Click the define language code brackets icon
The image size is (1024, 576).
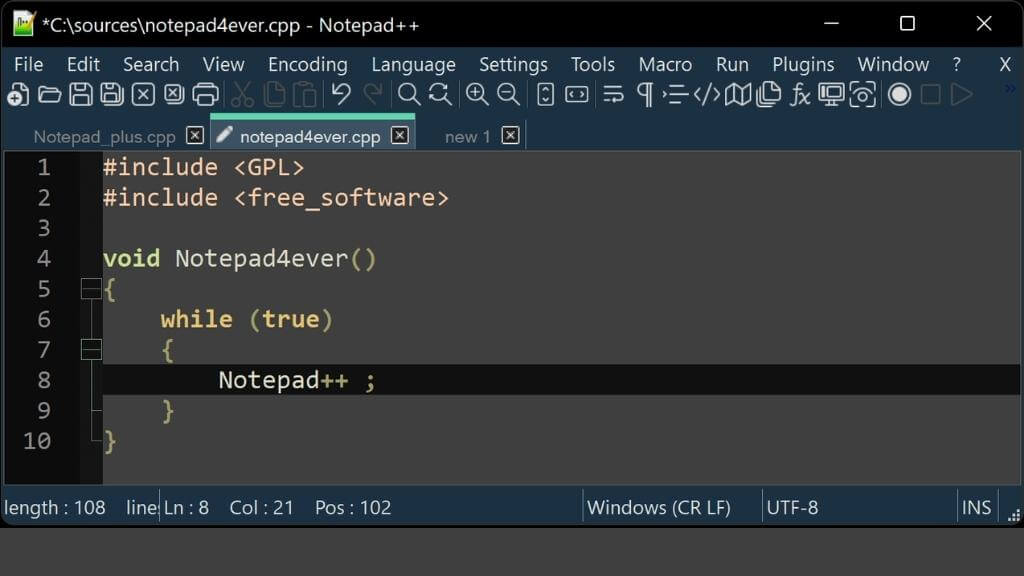point(707,95)
